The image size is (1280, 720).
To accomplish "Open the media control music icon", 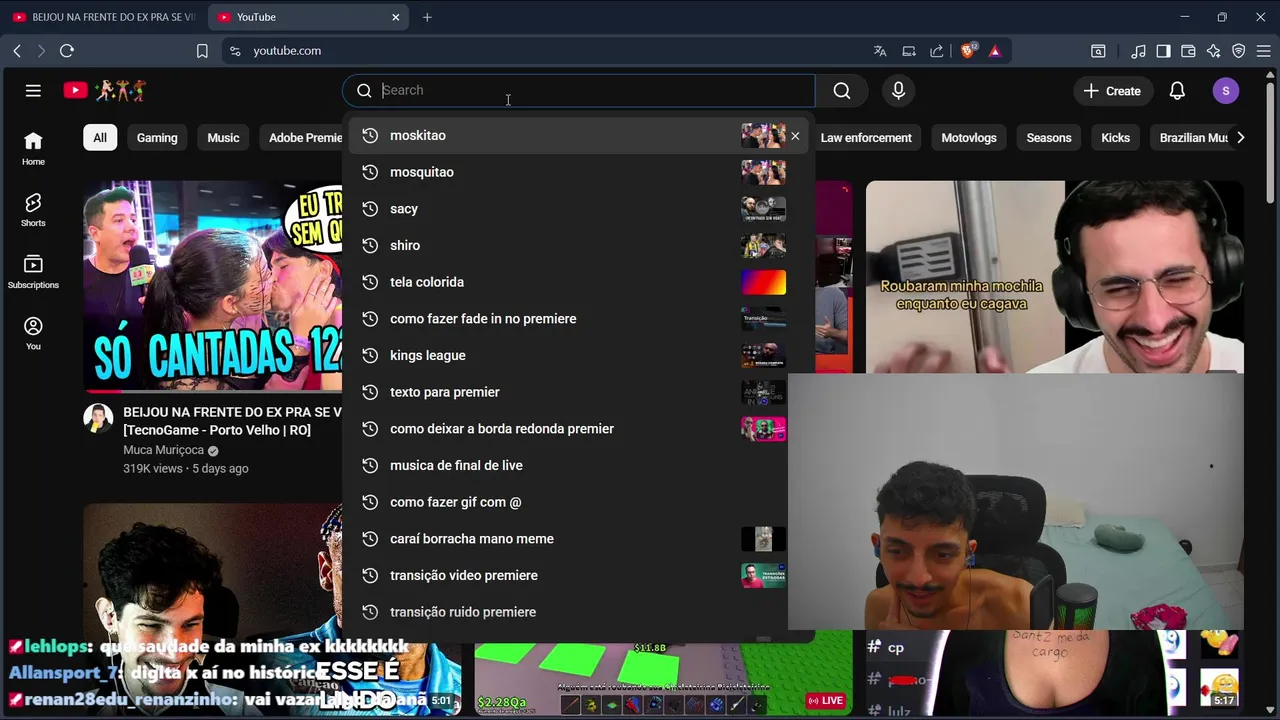I will (x=1138, y=51).
